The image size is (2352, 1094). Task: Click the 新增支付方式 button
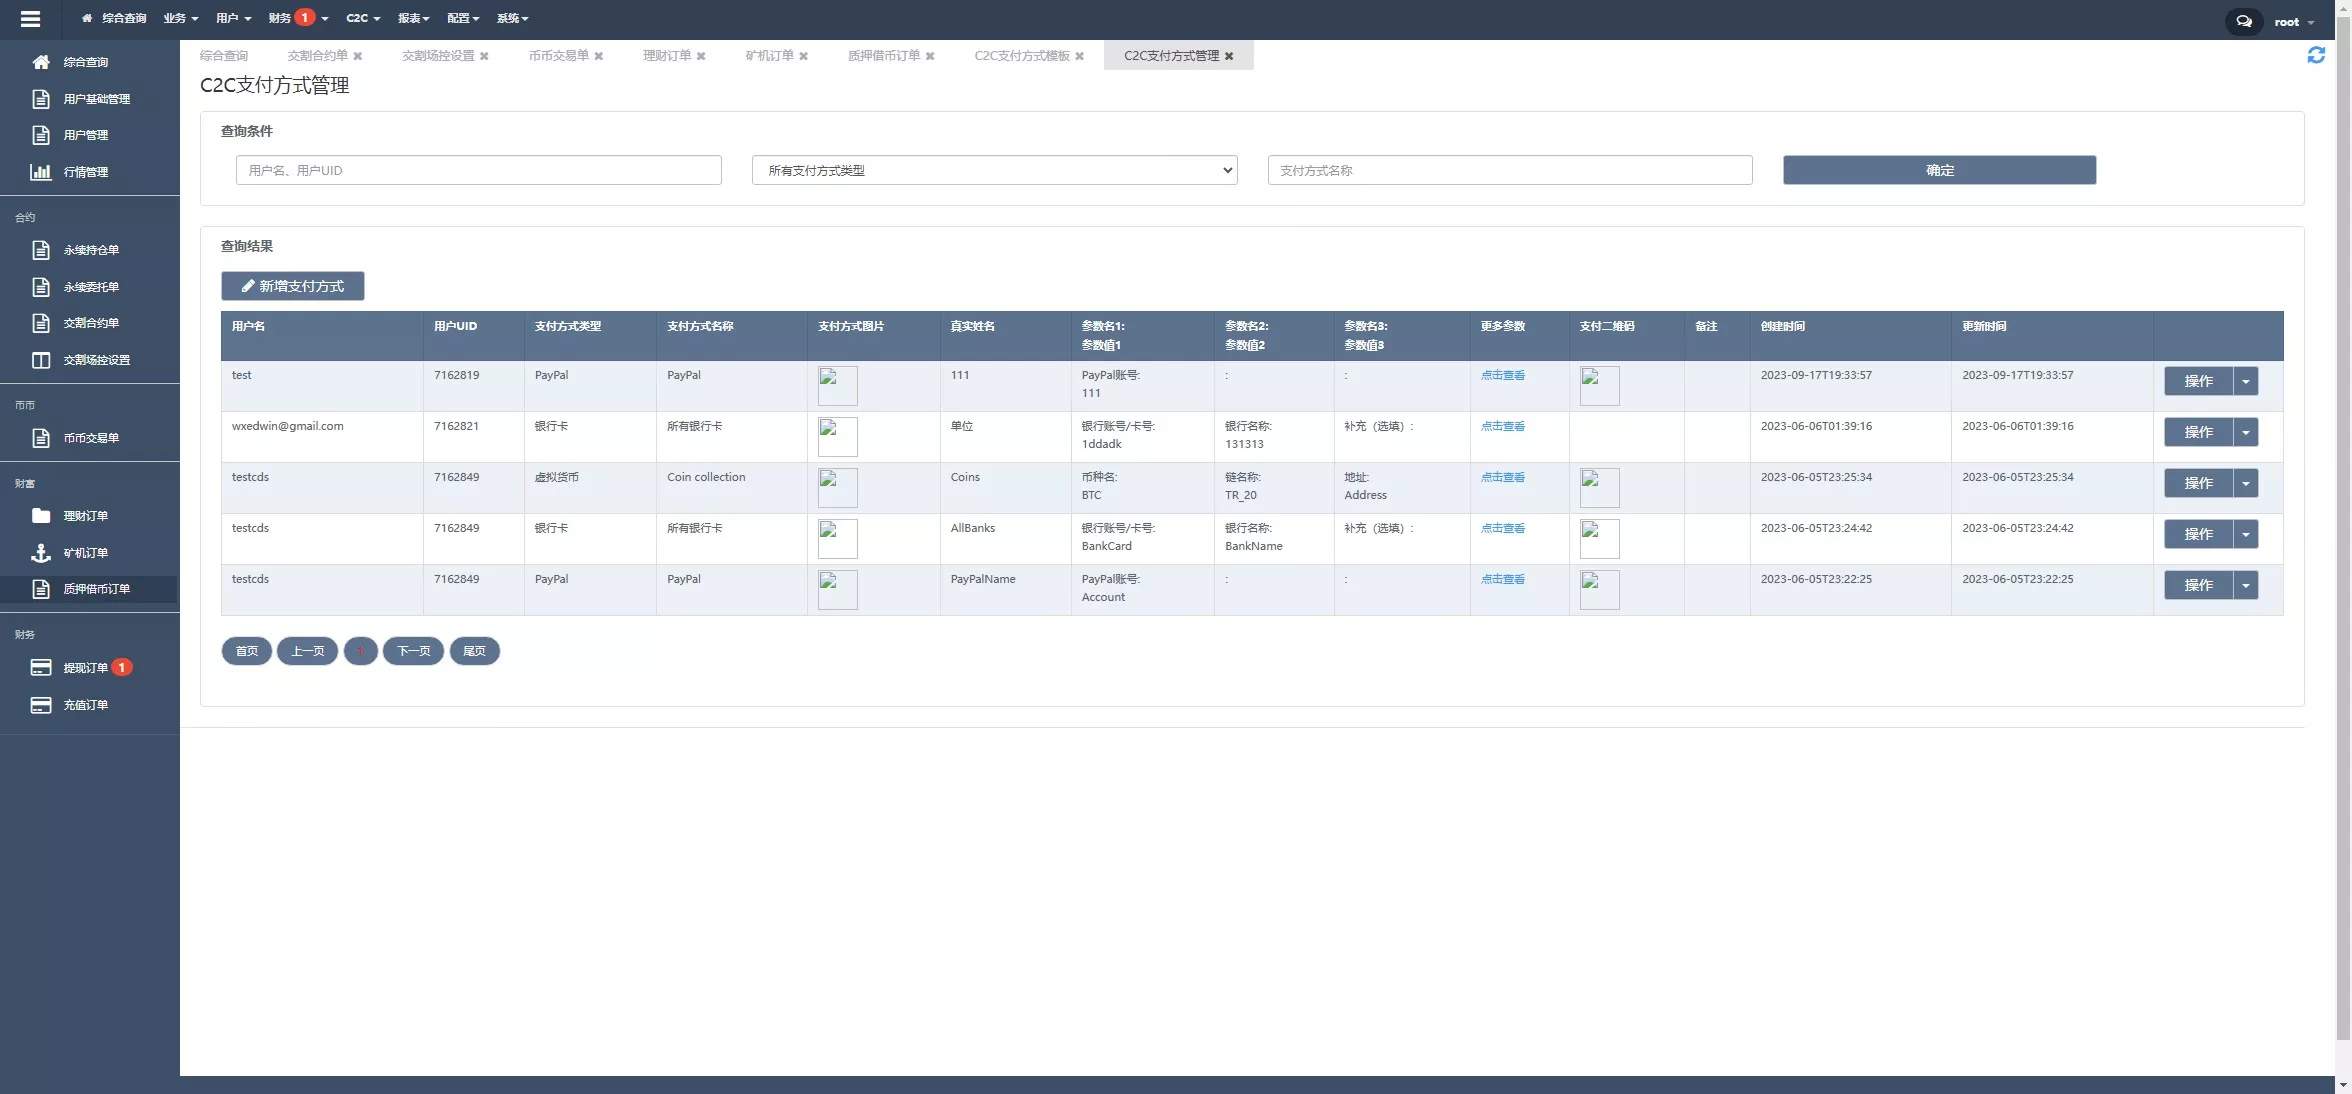pos(292,286)
